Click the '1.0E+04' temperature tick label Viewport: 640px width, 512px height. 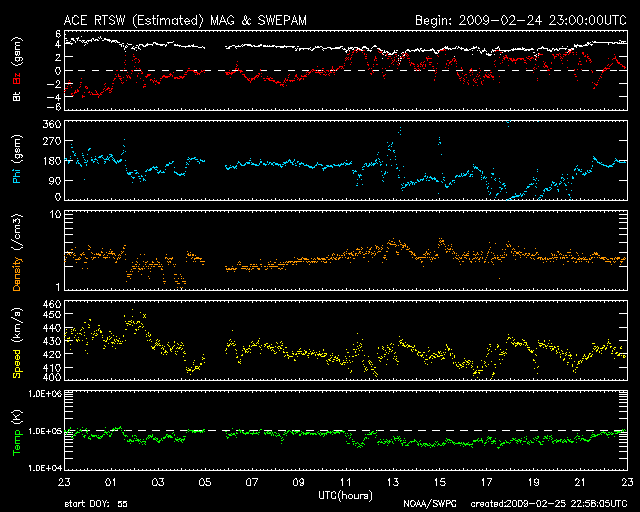tap(45, 468)
